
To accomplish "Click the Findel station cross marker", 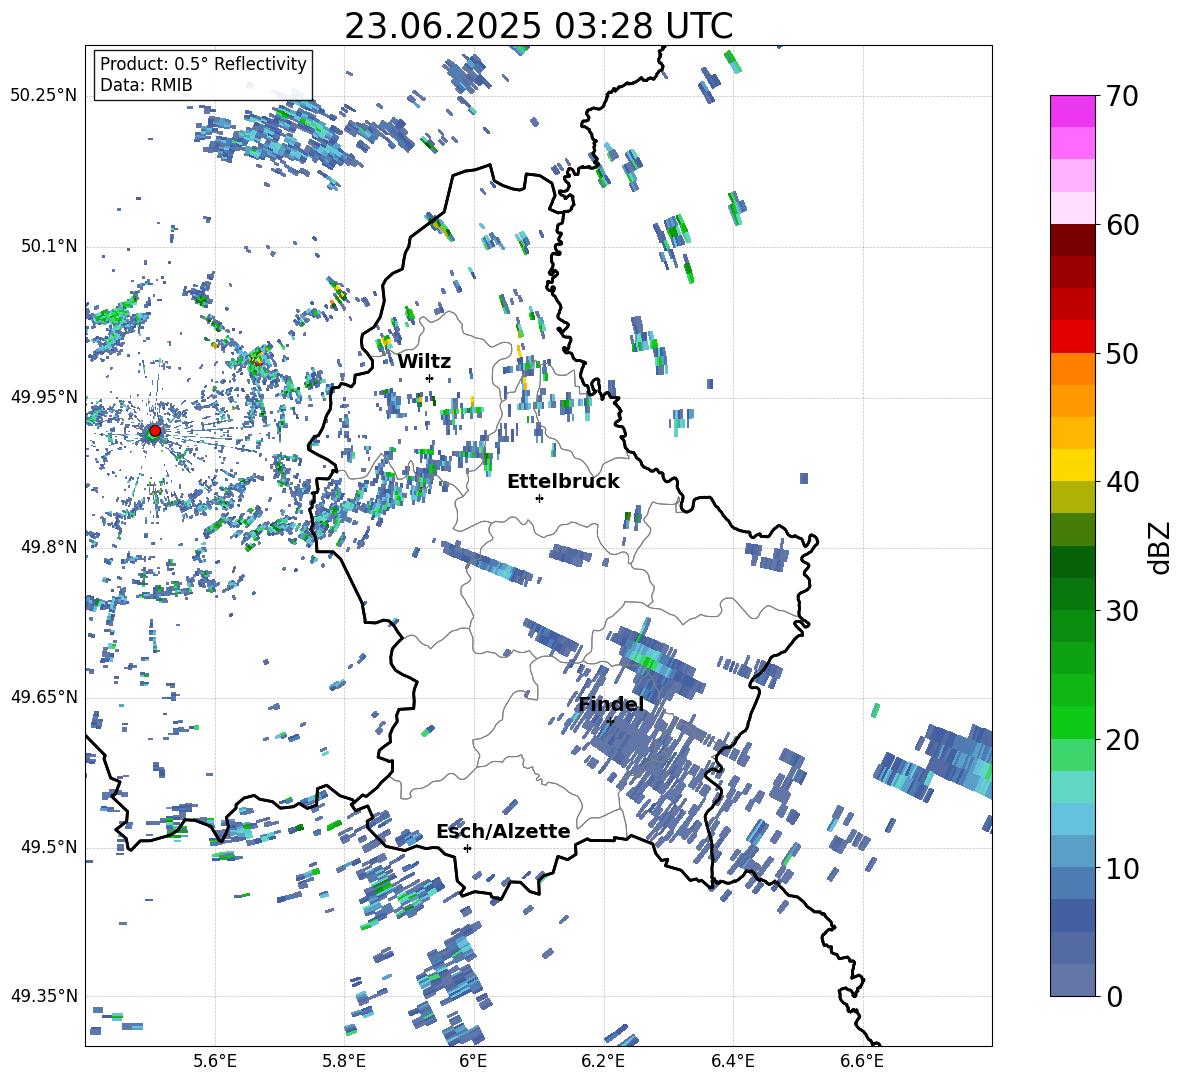I will tap(611, 721).
